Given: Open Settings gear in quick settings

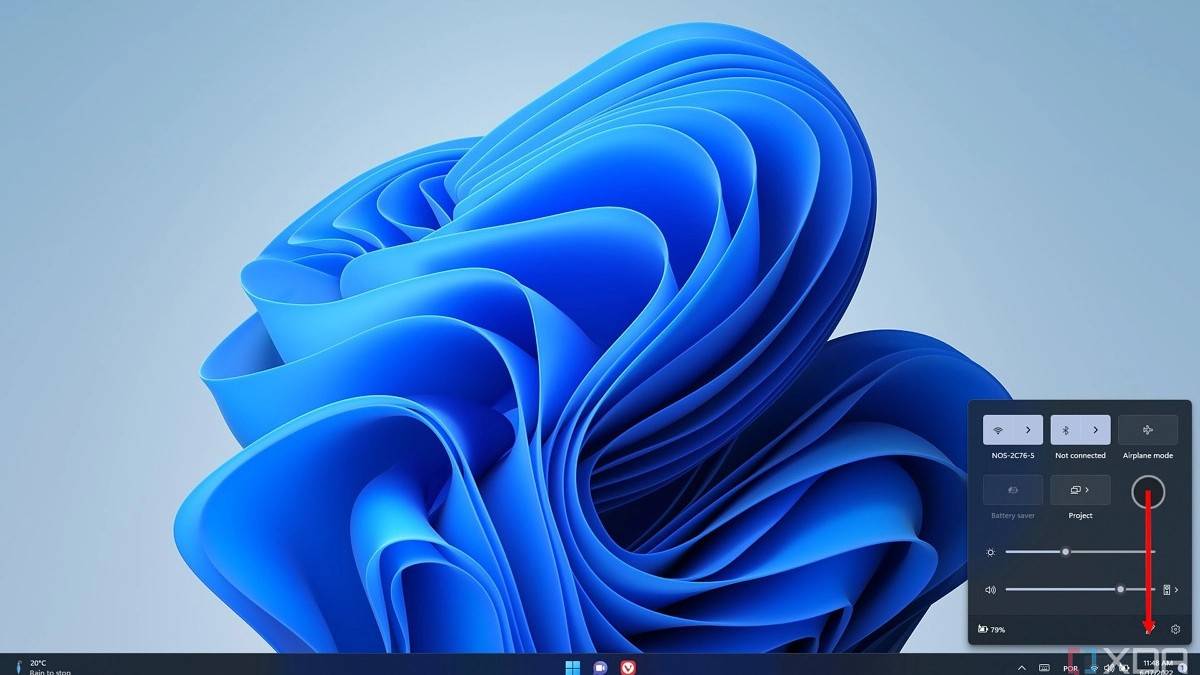Looking at the screenshot, I should (x=1176, y=629).
